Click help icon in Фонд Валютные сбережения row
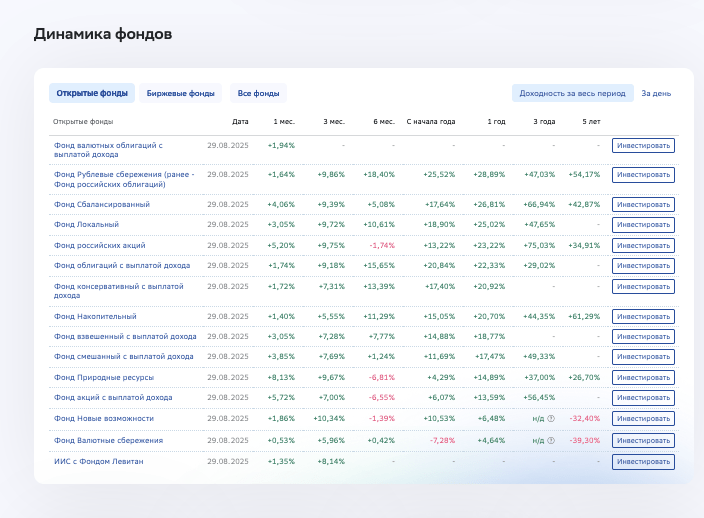 tap(551, 440)
